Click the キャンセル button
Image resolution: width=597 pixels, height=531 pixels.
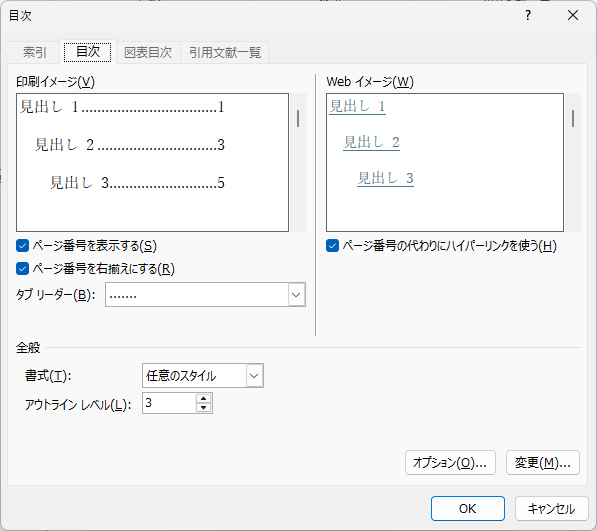[x=551, y=509]
